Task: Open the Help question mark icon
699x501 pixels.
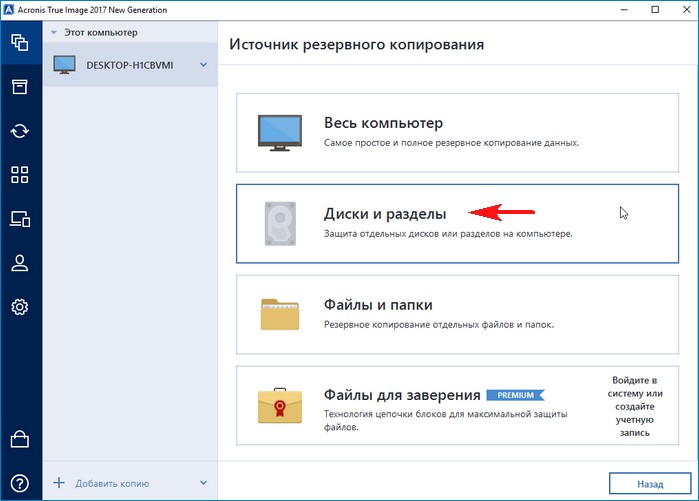Action: click(x=19, y=482)
